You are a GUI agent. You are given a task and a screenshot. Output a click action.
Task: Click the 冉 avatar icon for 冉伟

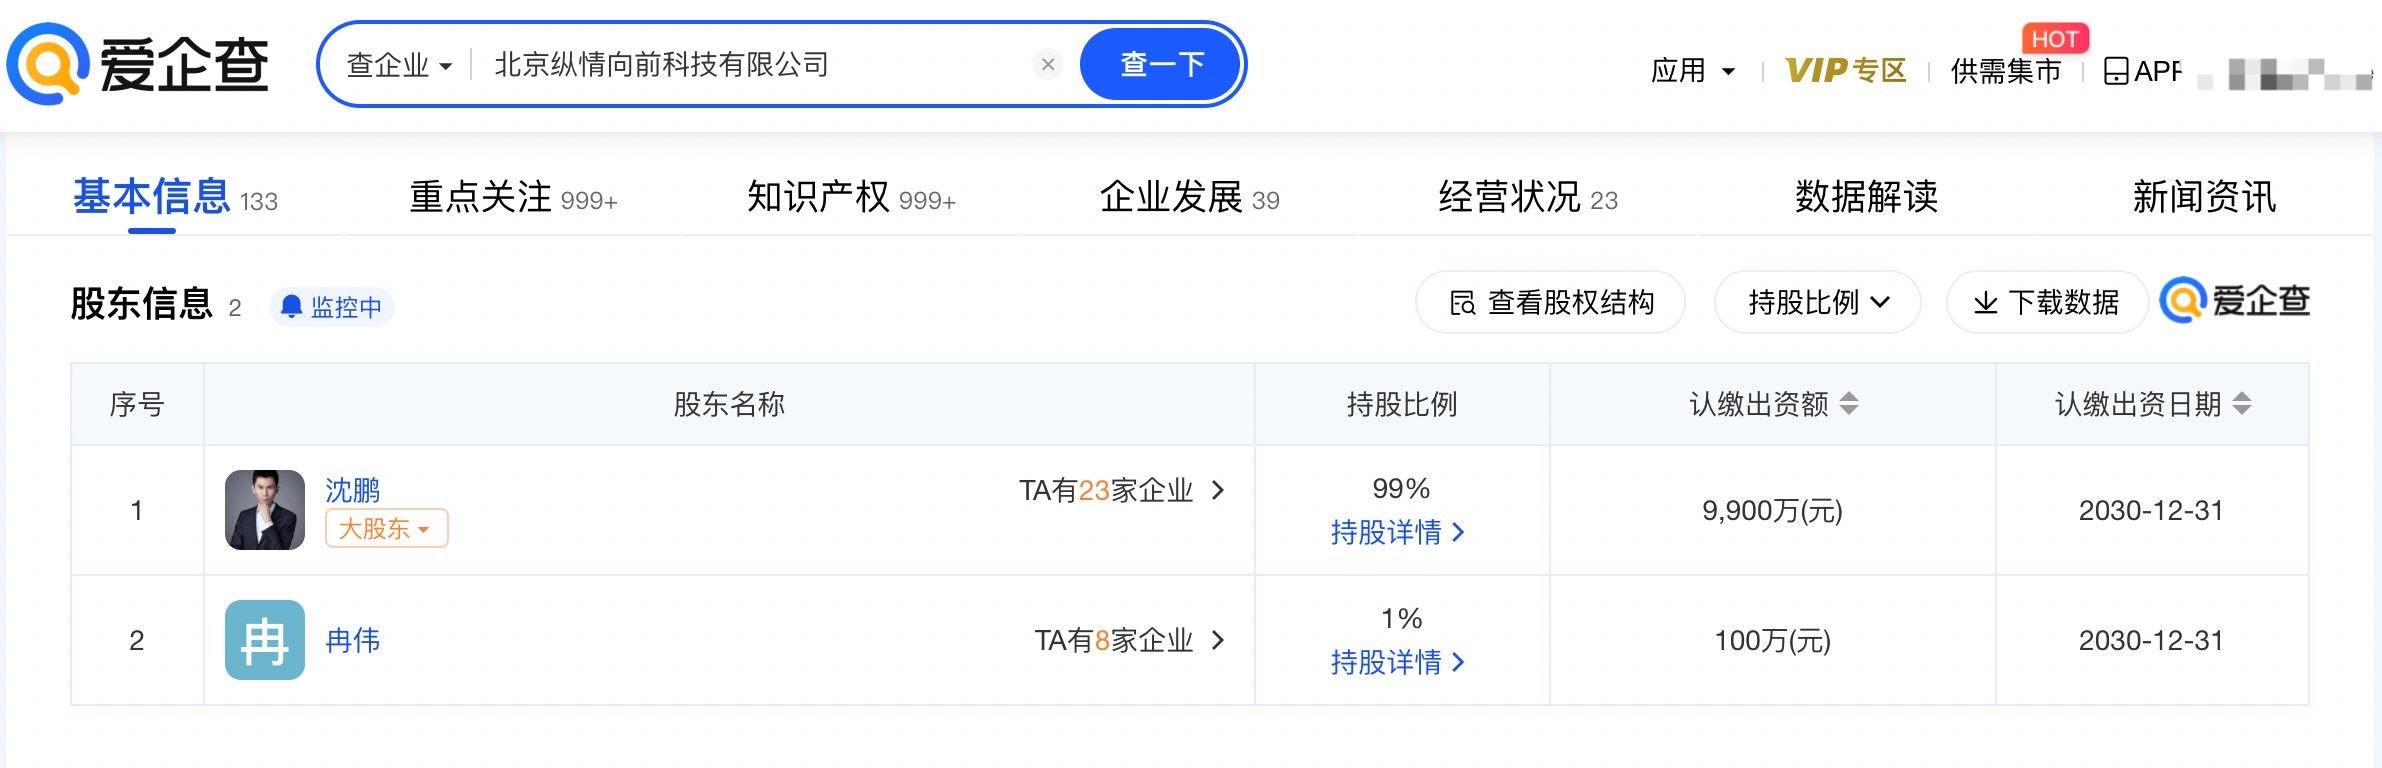(265, 640)
